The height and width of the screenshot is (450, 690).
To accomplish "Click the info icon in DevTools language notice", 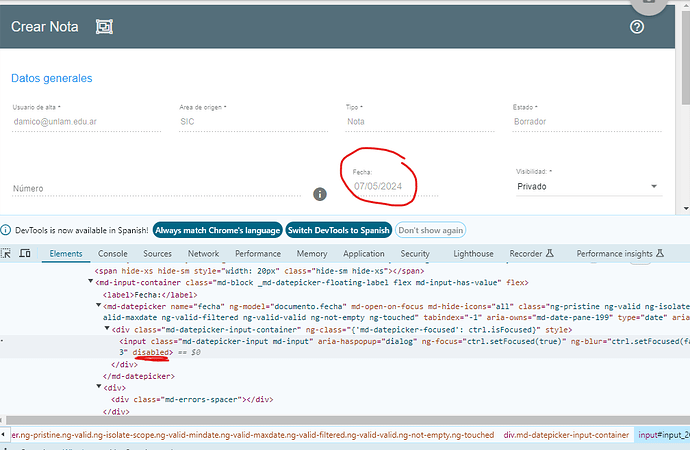I will coord(6,230).
